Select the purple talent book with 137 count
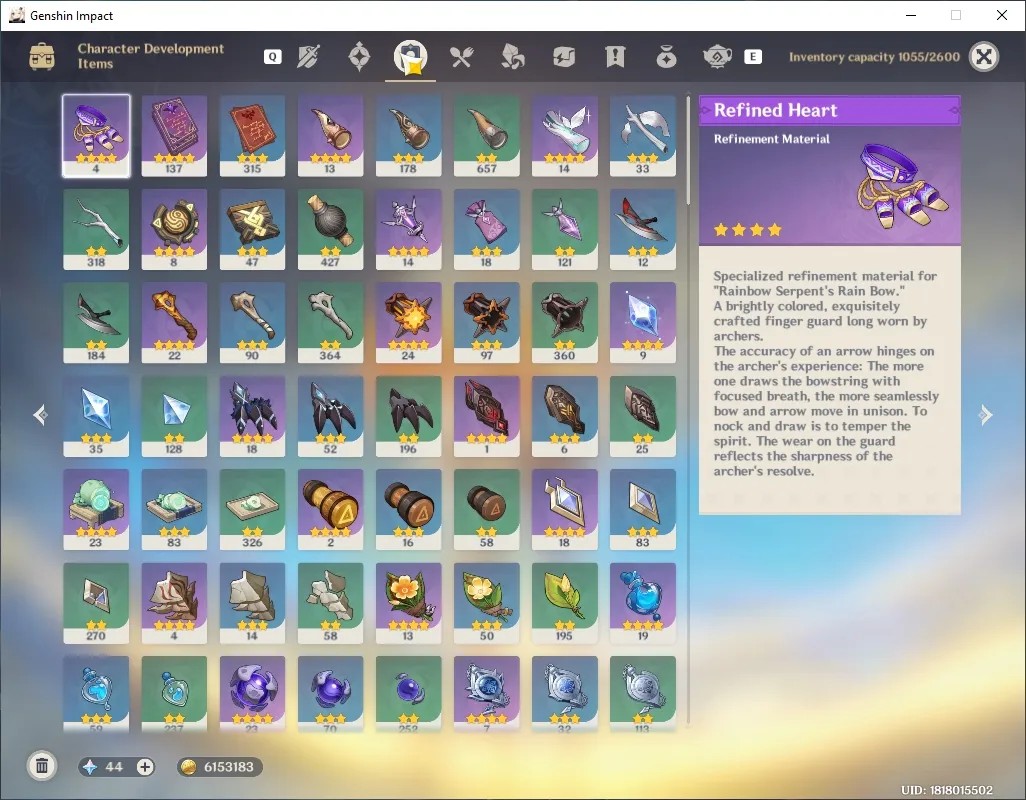The width and height of the screenshot is (1026, 800). click(x=174, y=136)
